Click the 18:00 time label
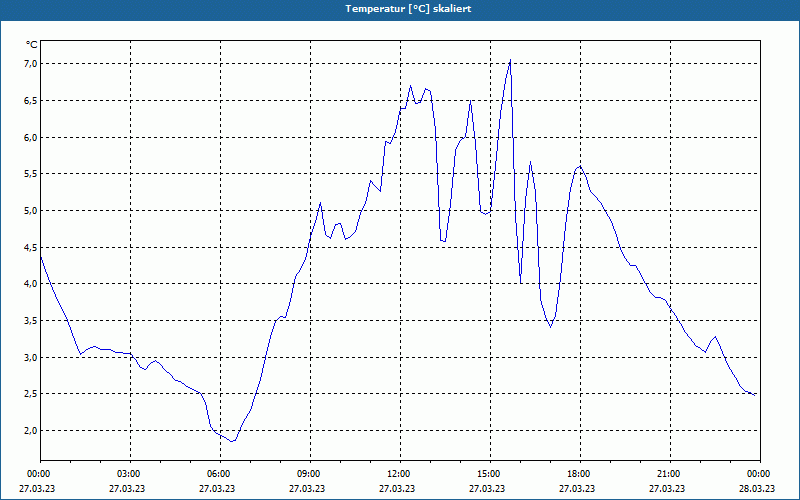This screenshot has width=800, height=500. click(581, 474)
